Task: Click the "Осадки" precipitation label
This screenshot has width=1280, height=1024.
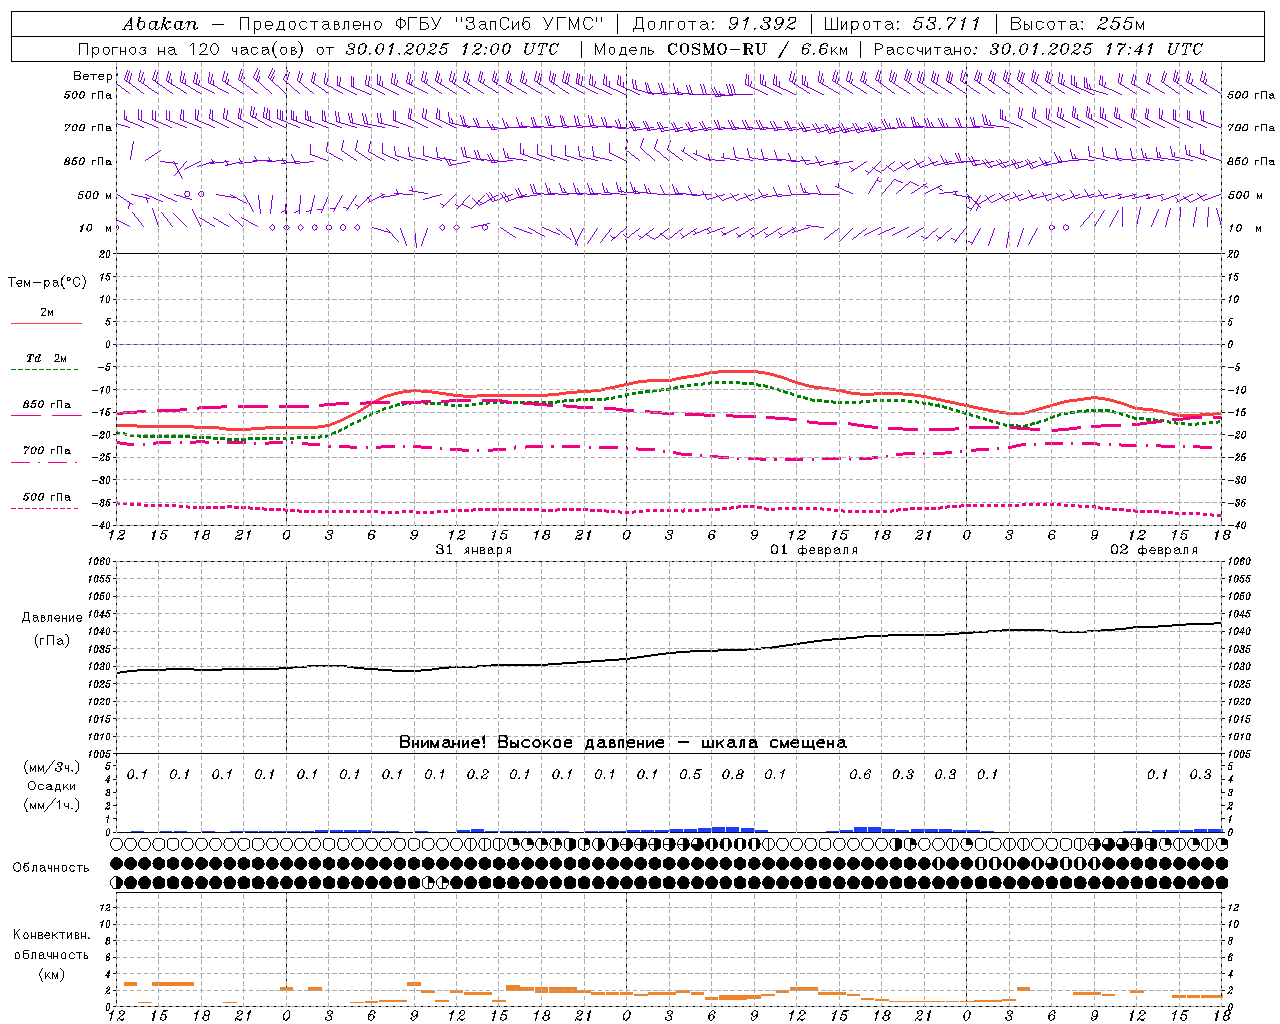Action: click(52, 787)
